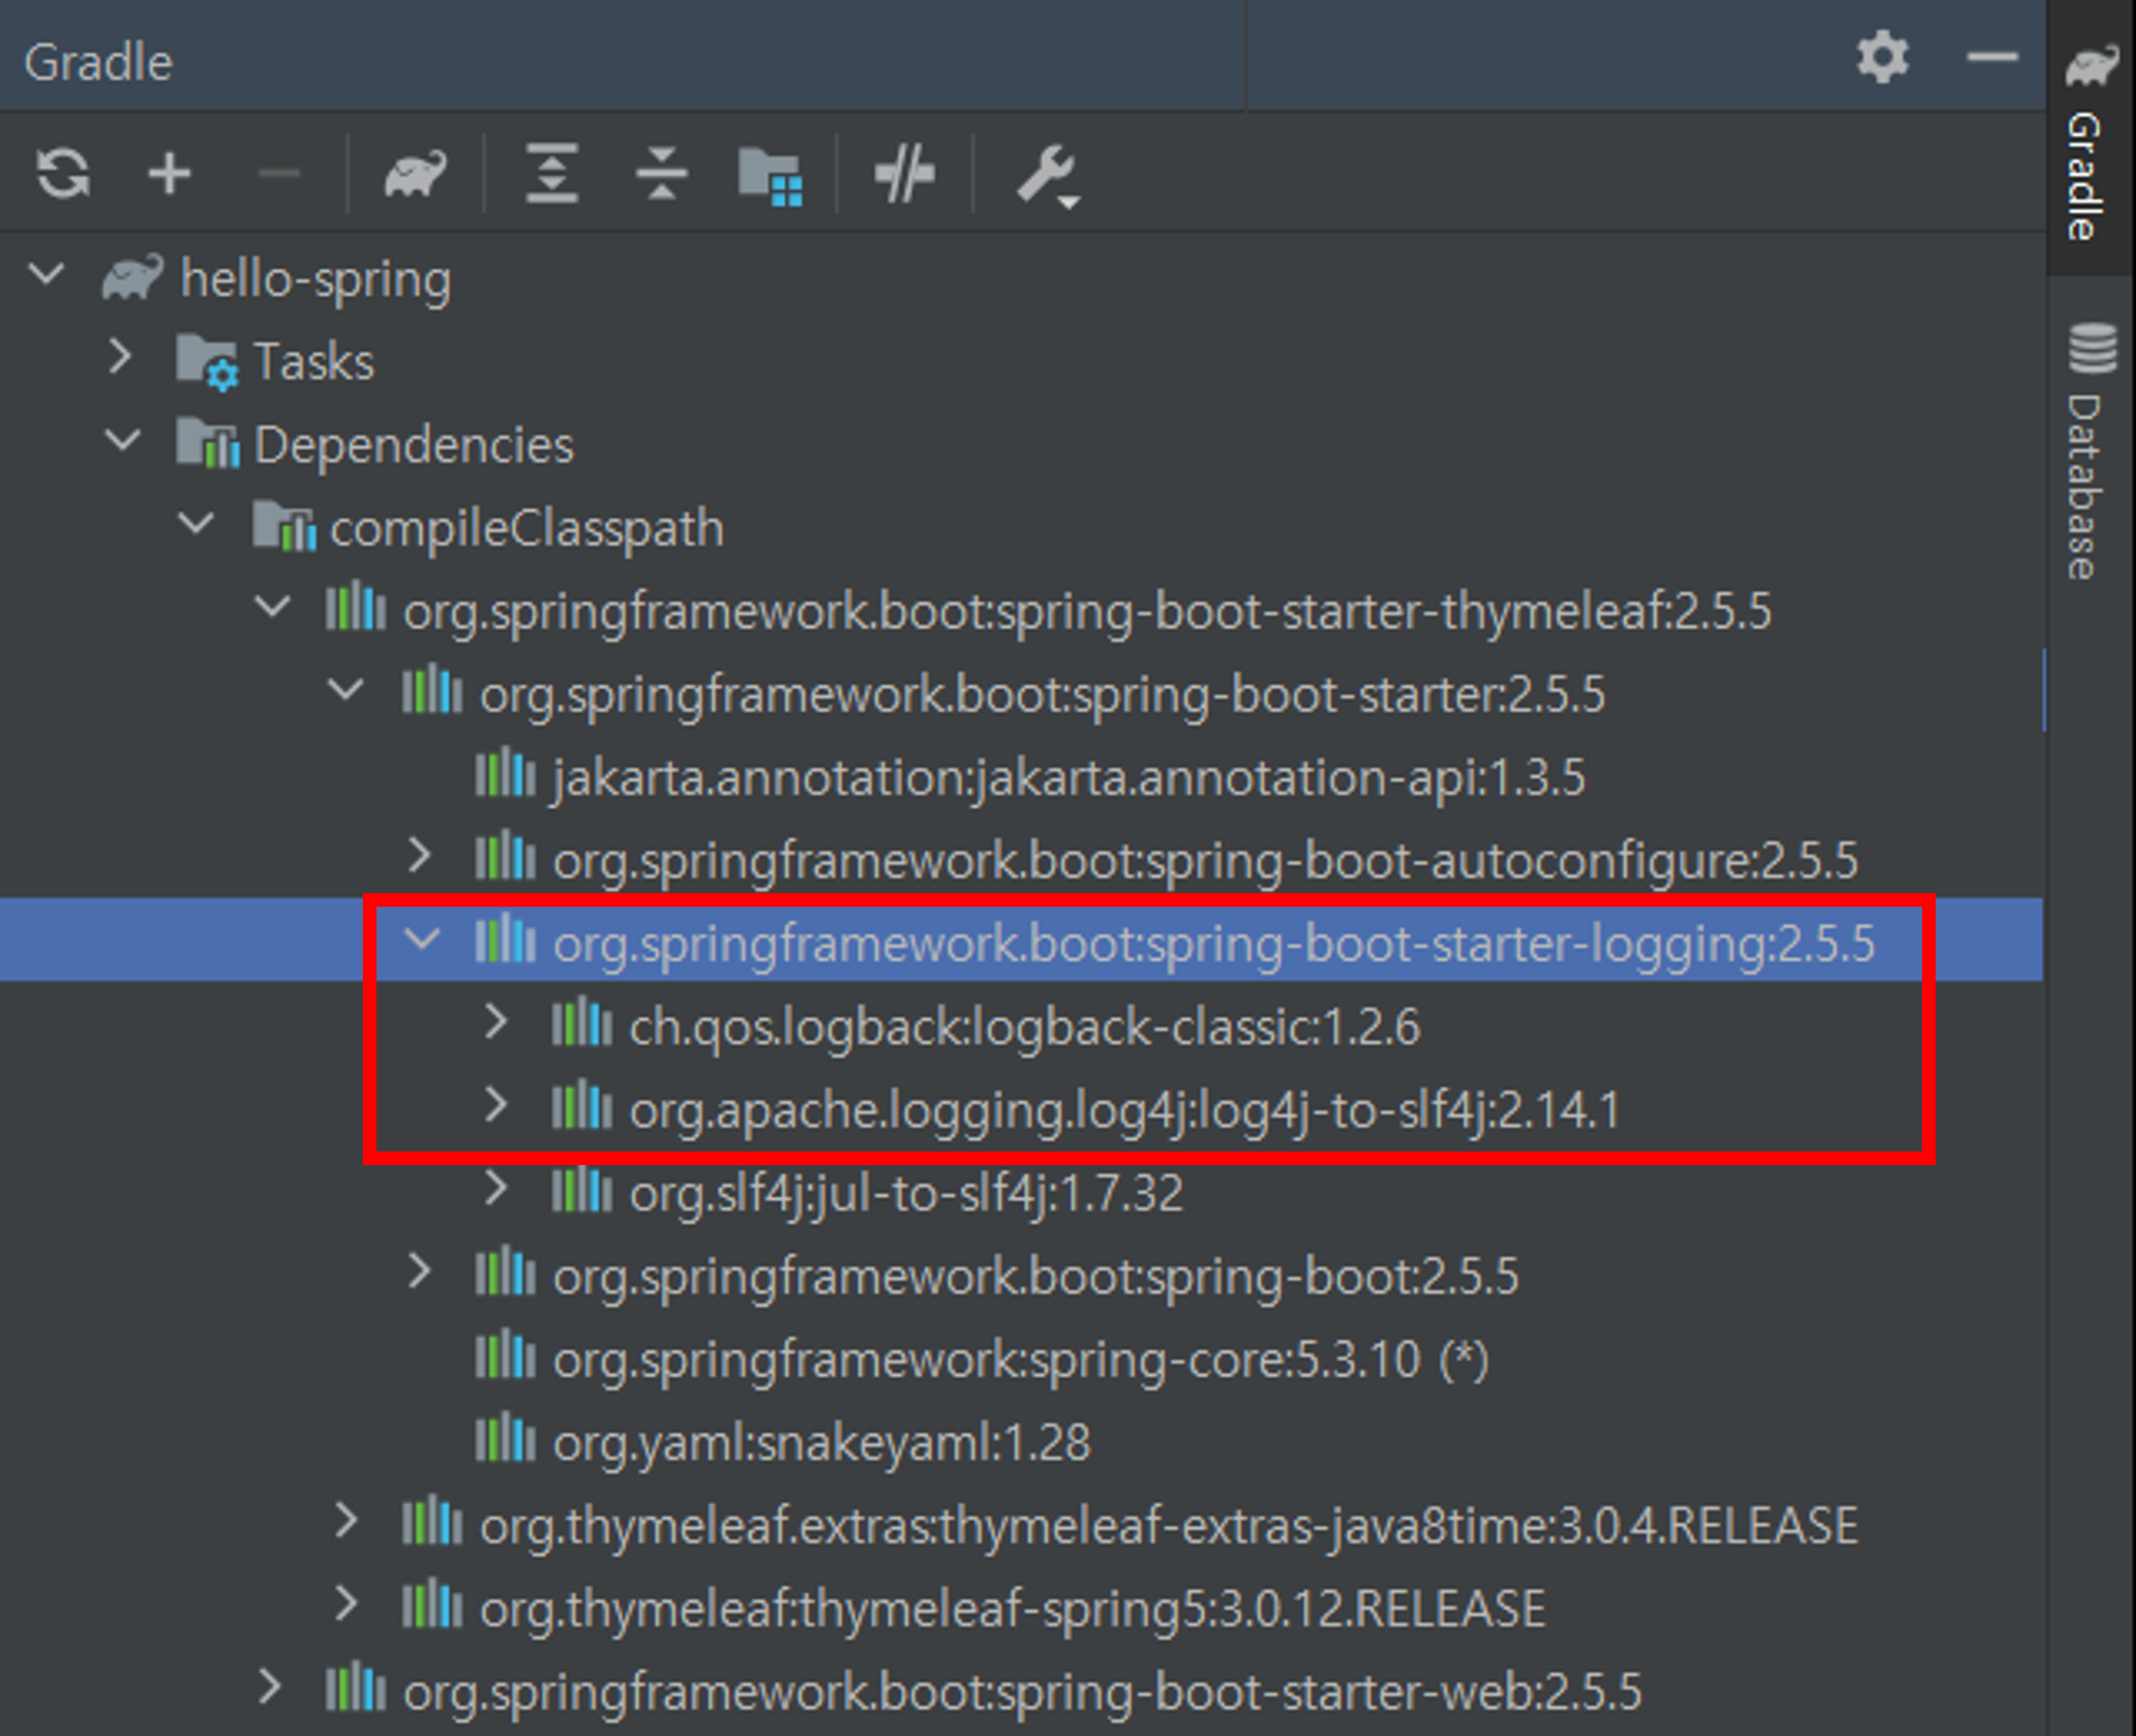2136x1736 pixels.
Task: Select the jakarta.annotation-api:1.3.5 item
Action: point(1067,777)
